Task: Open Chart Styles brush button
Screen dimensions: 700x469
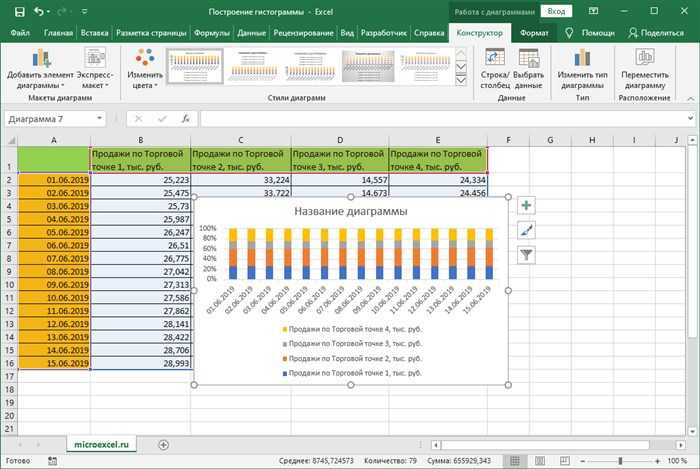Action: 526,230
